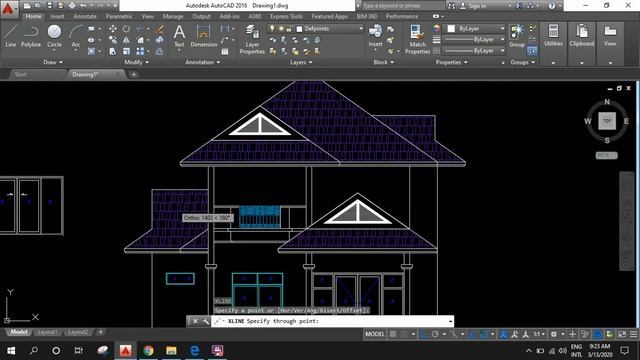Expand the Modify panel
This screenshot has width=640, height=360.
point(137,62)
